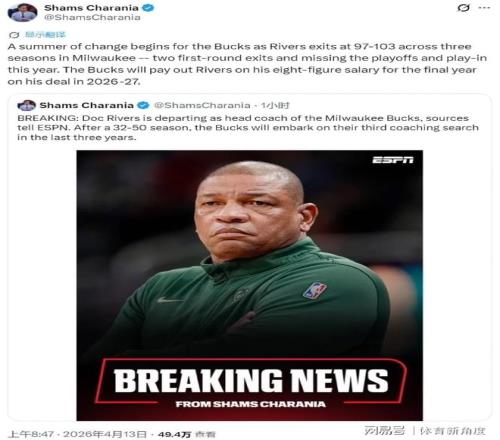Click Shams Charania's profile avatar at top
Screen dimensions: 500x440
(22, 13)
